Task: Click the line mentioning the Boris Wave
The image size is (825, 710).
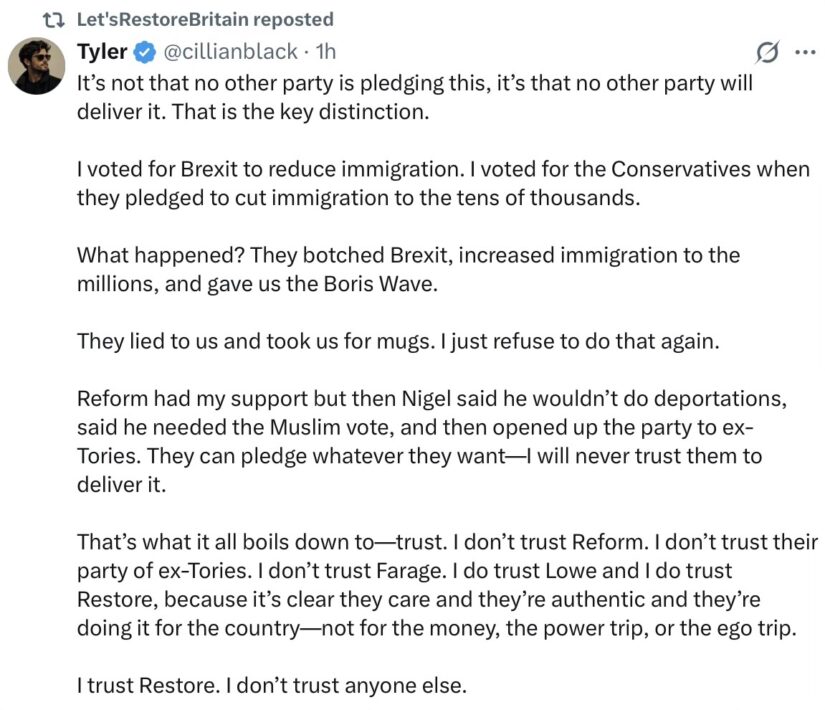Action: 257,284
